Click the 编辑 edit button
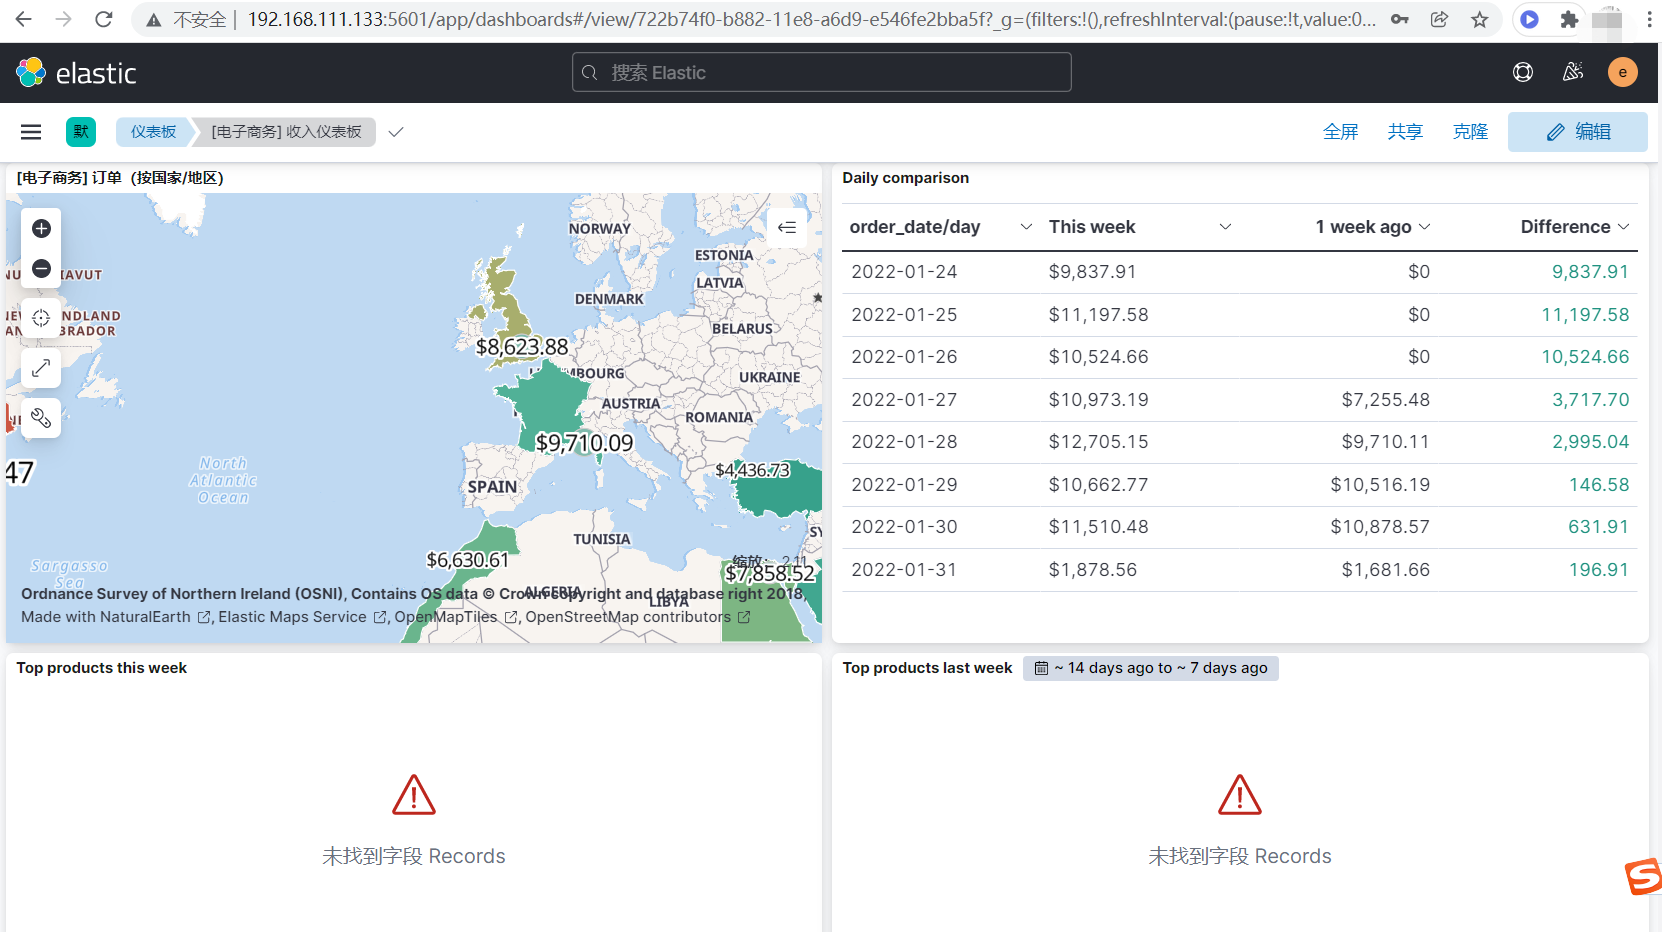This screenshot has width=1662, height=932. tap(1578, 132)
